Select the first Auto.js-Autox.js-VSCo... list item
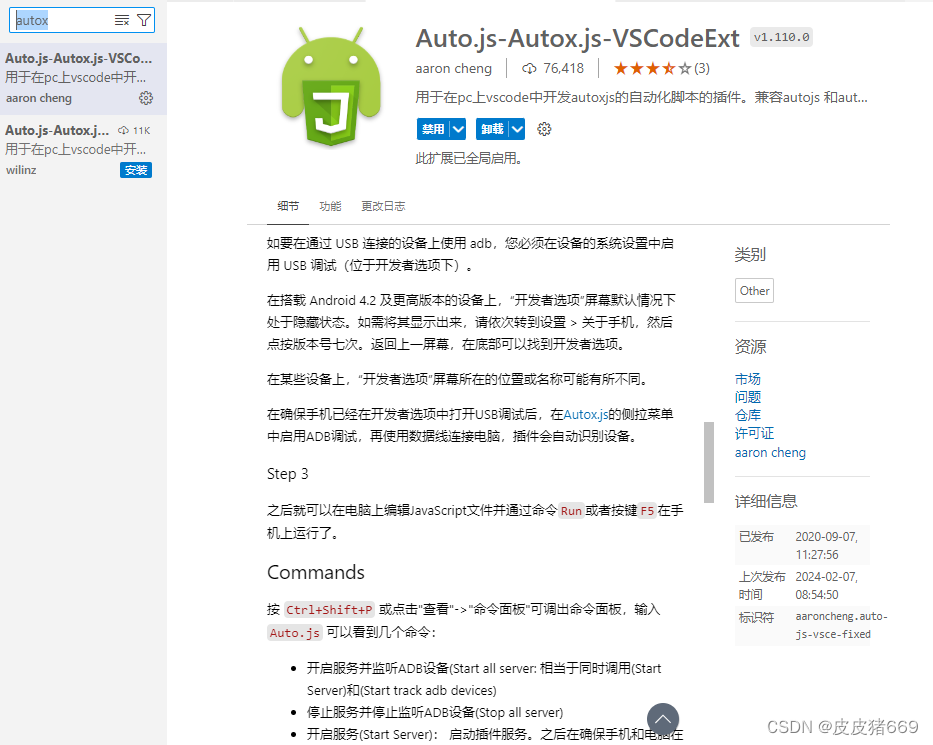Image resolution: width=933 pixels, height=745 pixels. 83,79
